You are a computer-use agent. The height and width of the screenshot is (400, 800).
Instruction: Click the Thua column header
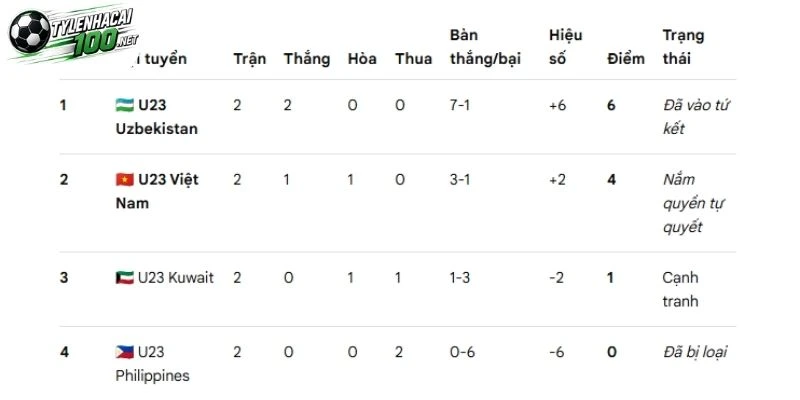[x=413, y=59]
